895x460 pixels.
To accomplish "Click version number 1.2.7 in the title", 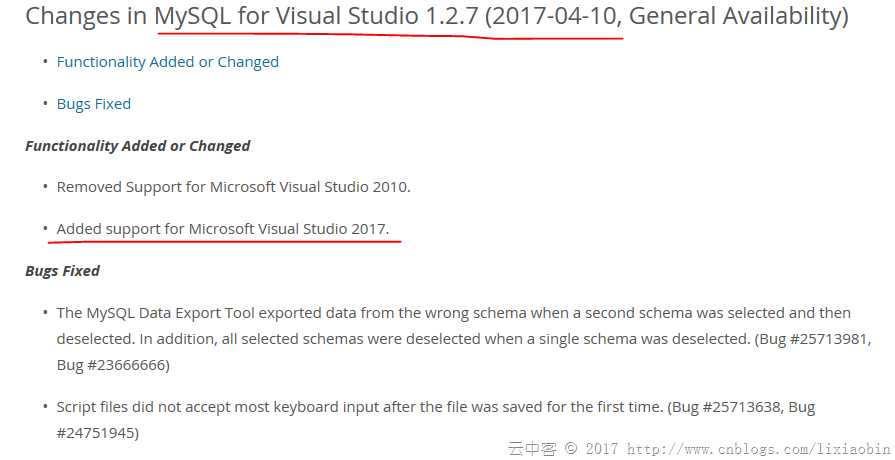I will tap(452, 16).
